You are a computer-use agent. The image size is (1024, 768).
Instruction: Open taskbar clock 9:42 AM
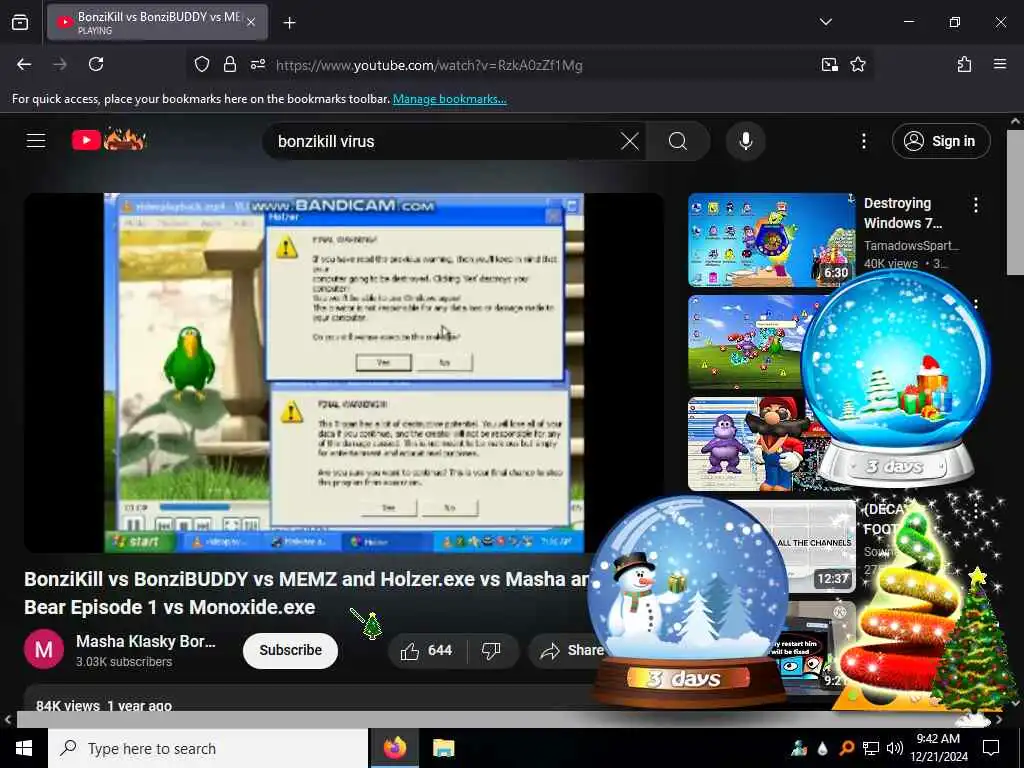(x=938, y=748)
